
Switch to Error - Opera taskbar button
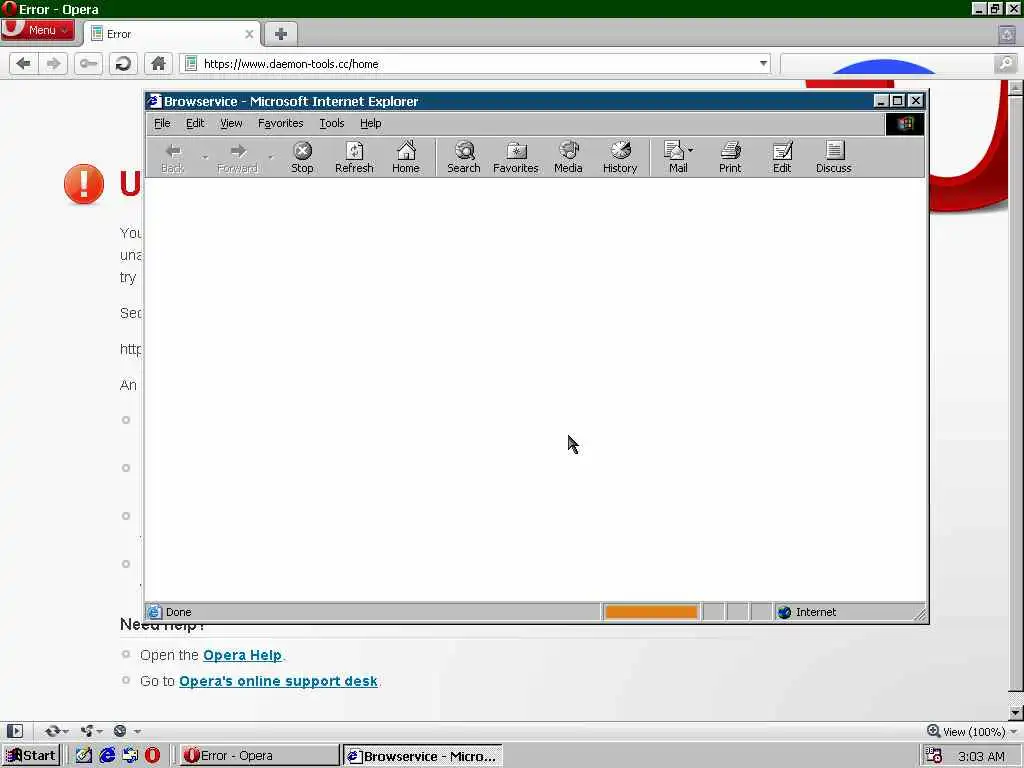tap(259, 756)
